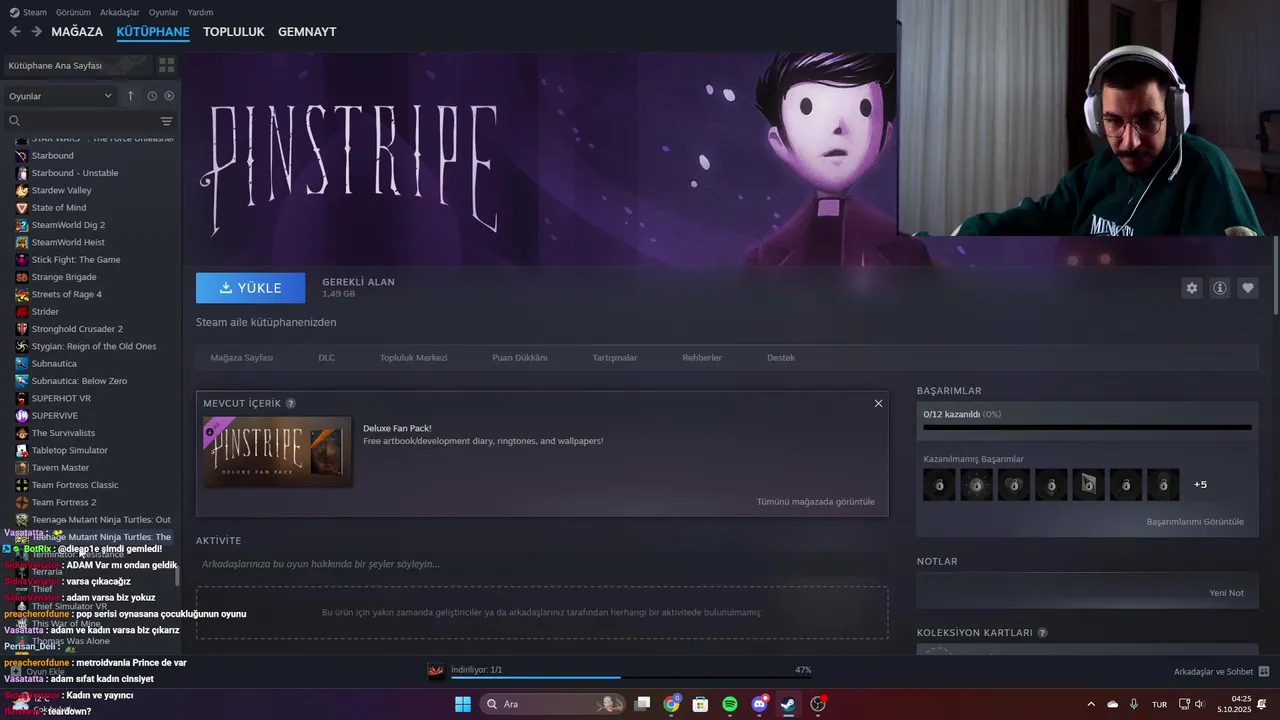Open the Oyunlar menu

click(x=163, y=12)
